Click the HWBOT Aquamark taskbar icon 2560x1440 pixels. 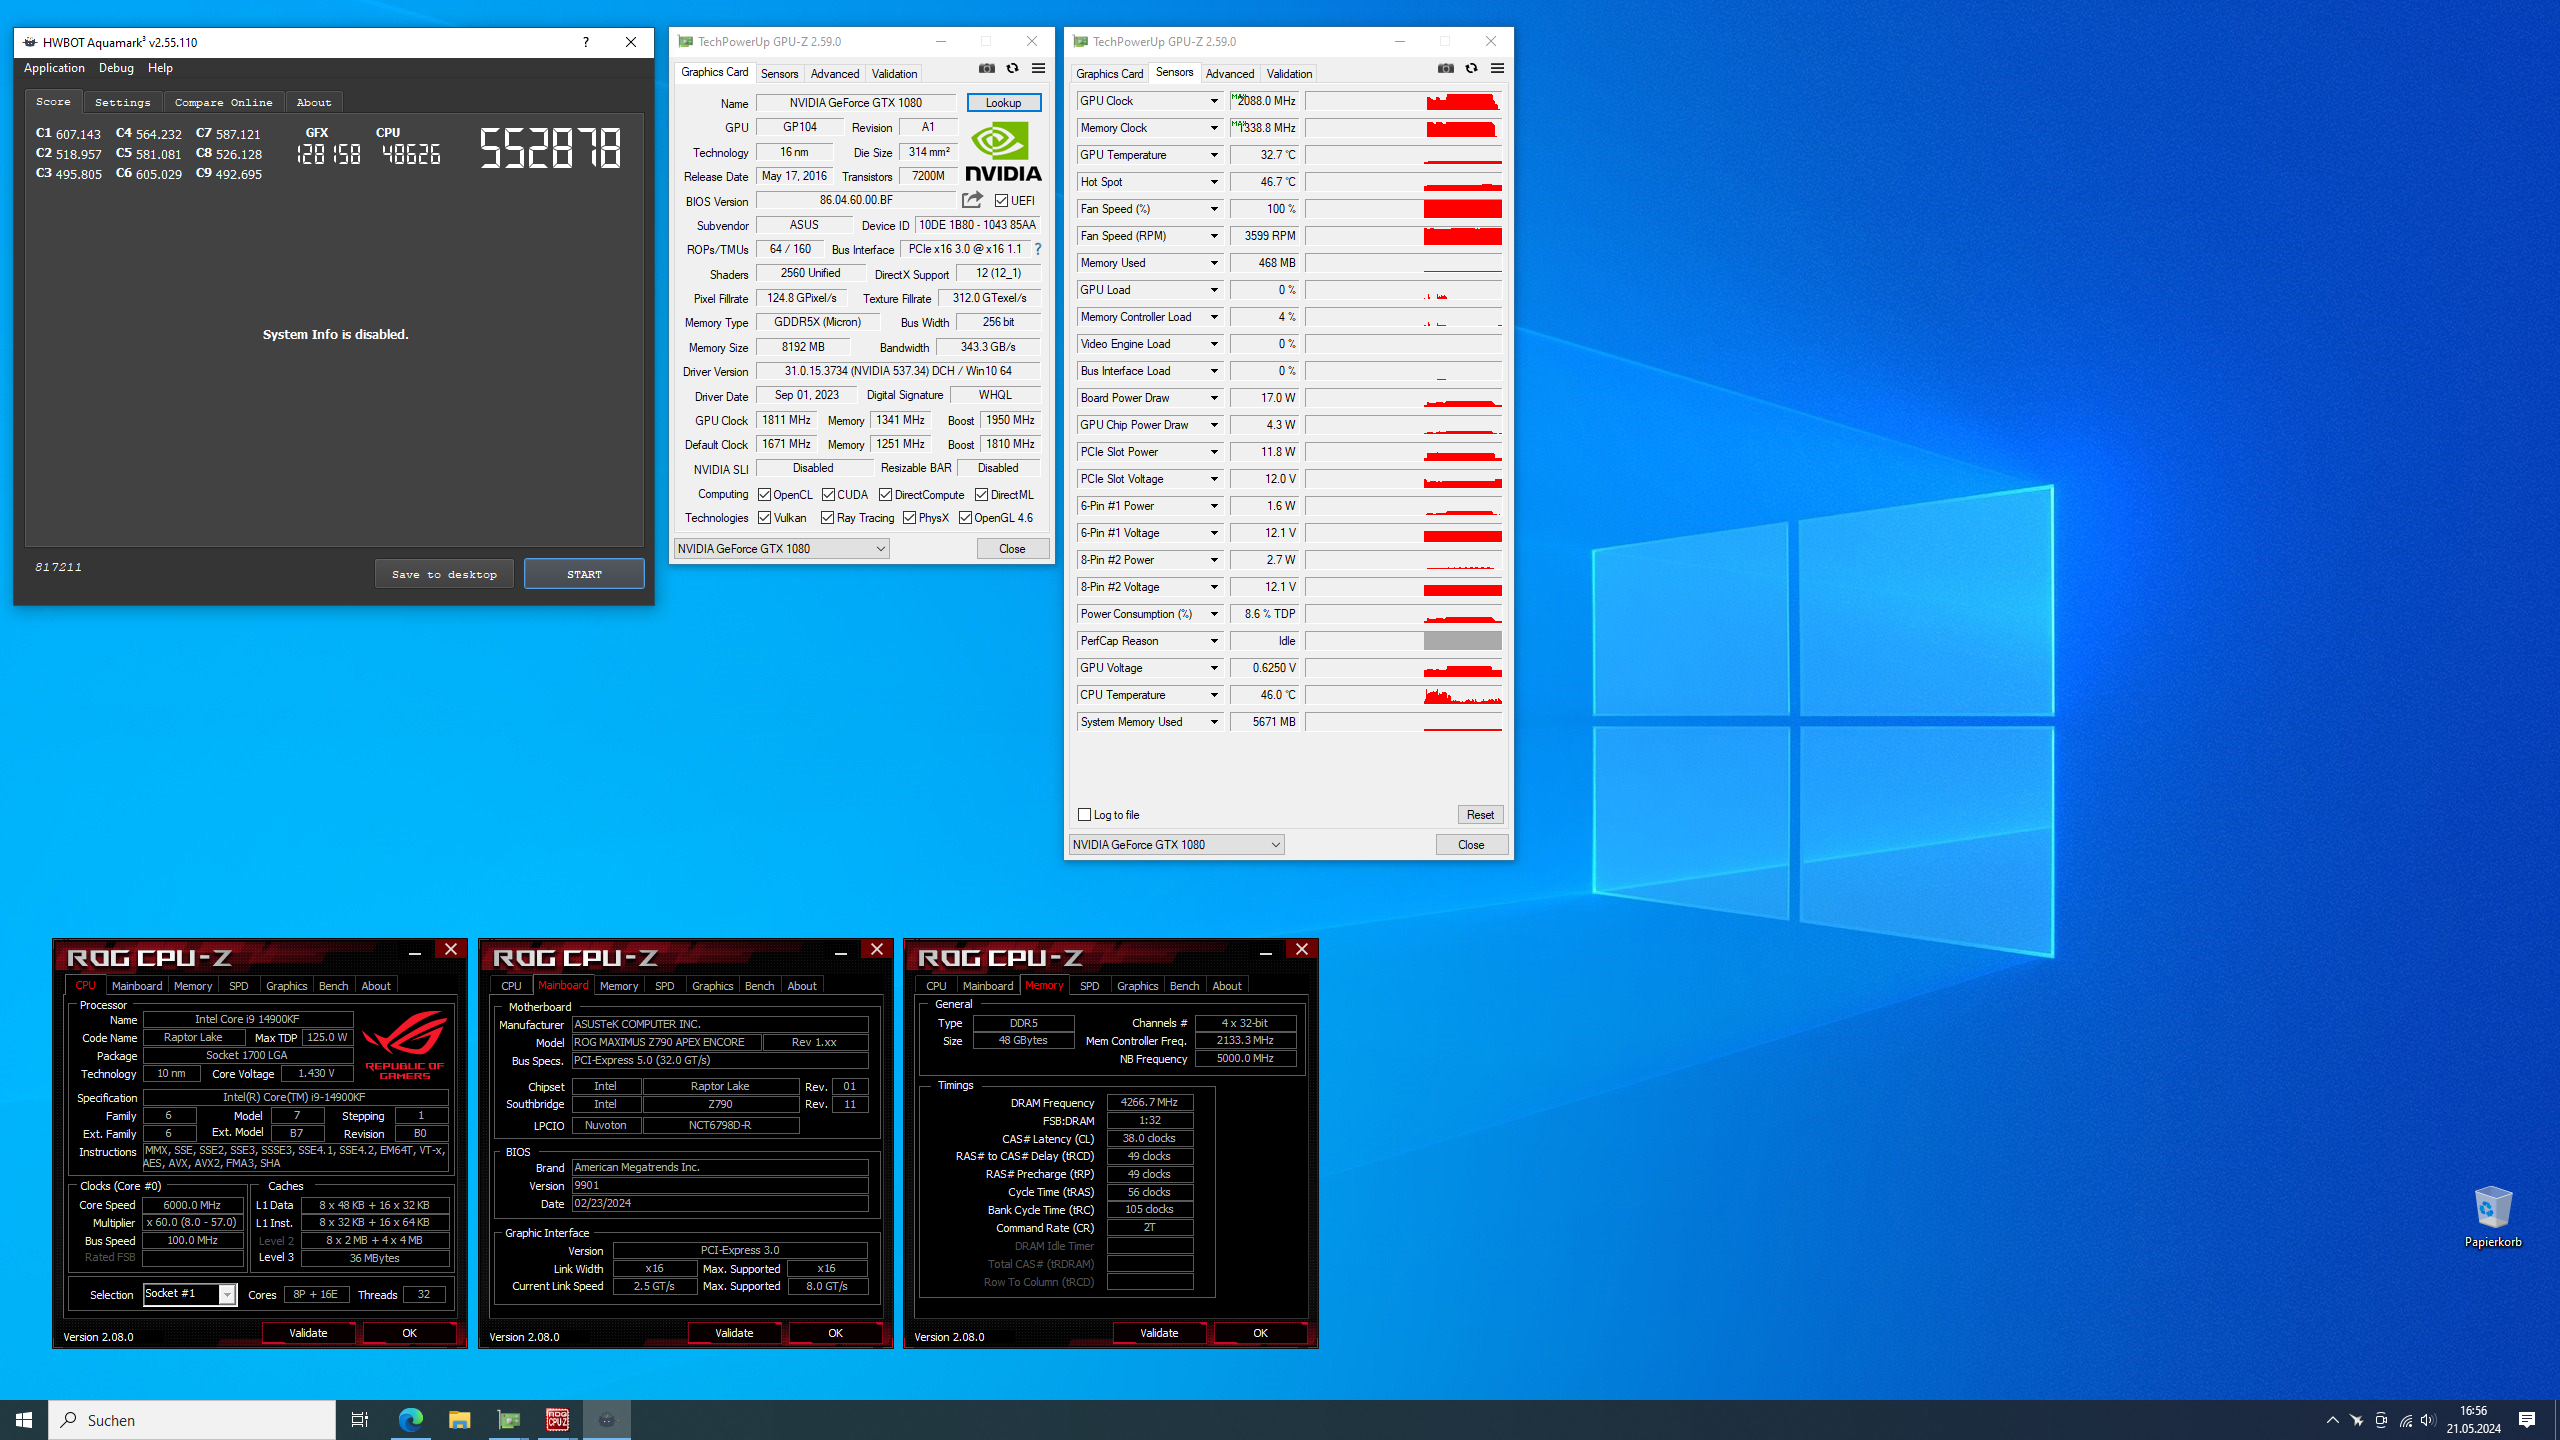point(607,1420)
